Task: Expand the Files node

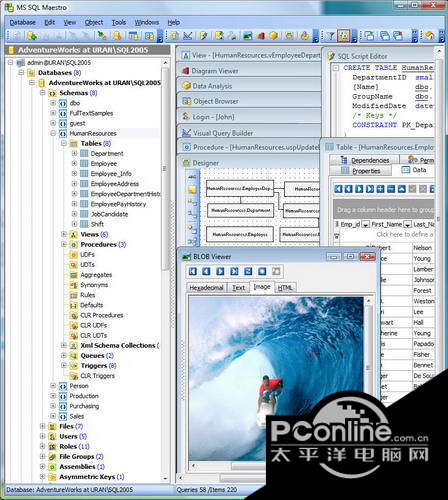Action: tap(42, 426)
